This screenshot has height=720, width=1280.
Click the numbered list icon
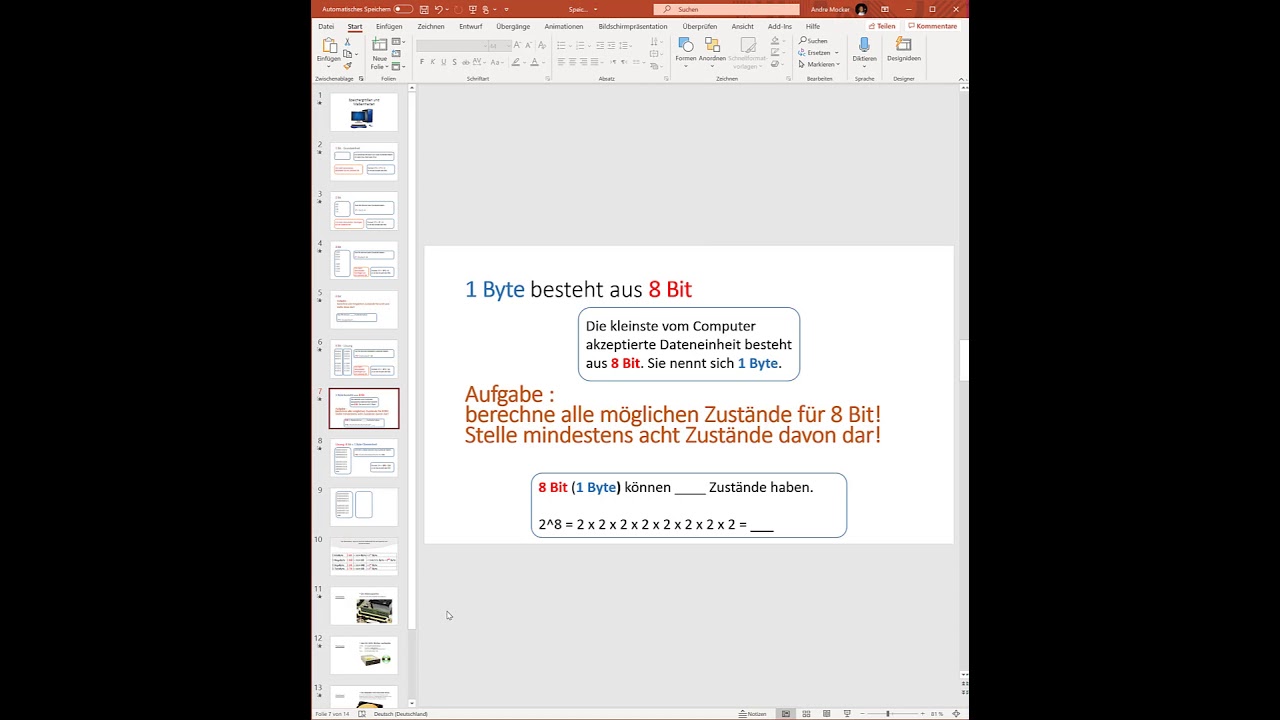(581, 45)
